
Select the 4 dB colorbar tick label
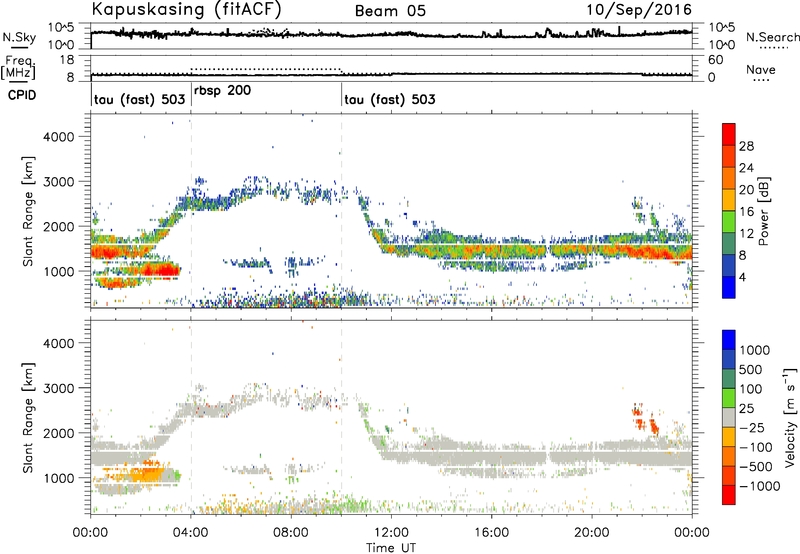tap(742, 277)
